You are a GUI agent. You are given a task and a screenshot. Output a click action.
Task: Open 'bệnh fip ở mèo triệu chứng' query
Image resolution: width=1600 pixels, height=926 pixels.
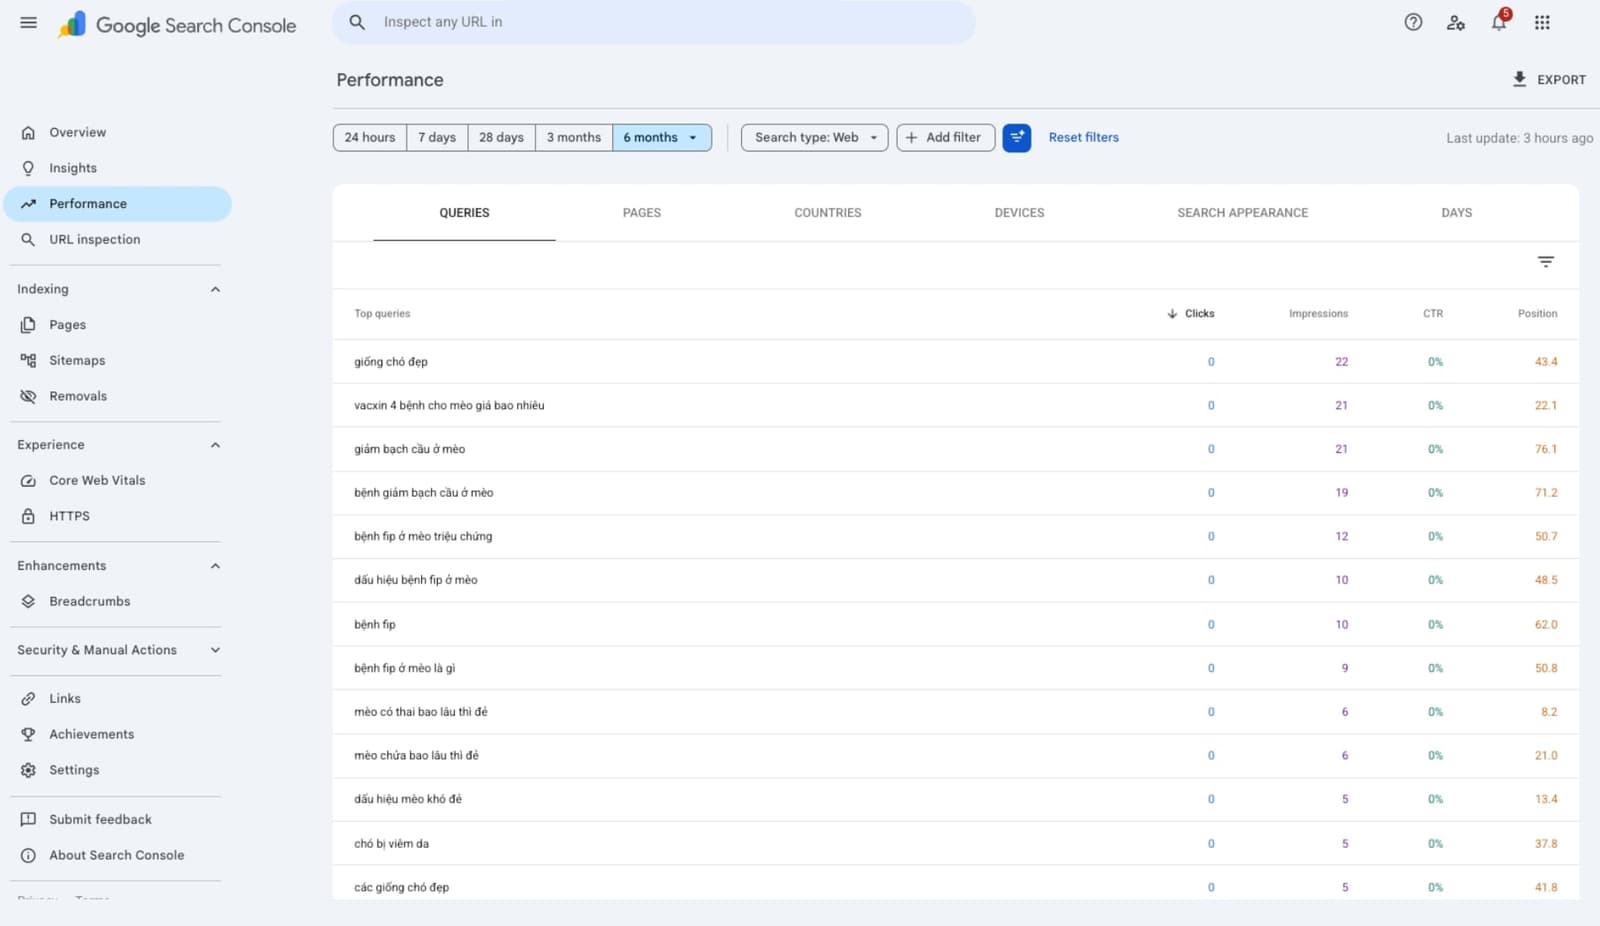pos(956,537)
